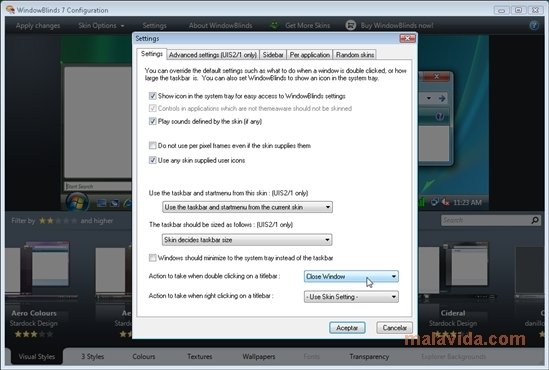
Task: Click Stardock Design under Cideral
Action: [453, 323]
